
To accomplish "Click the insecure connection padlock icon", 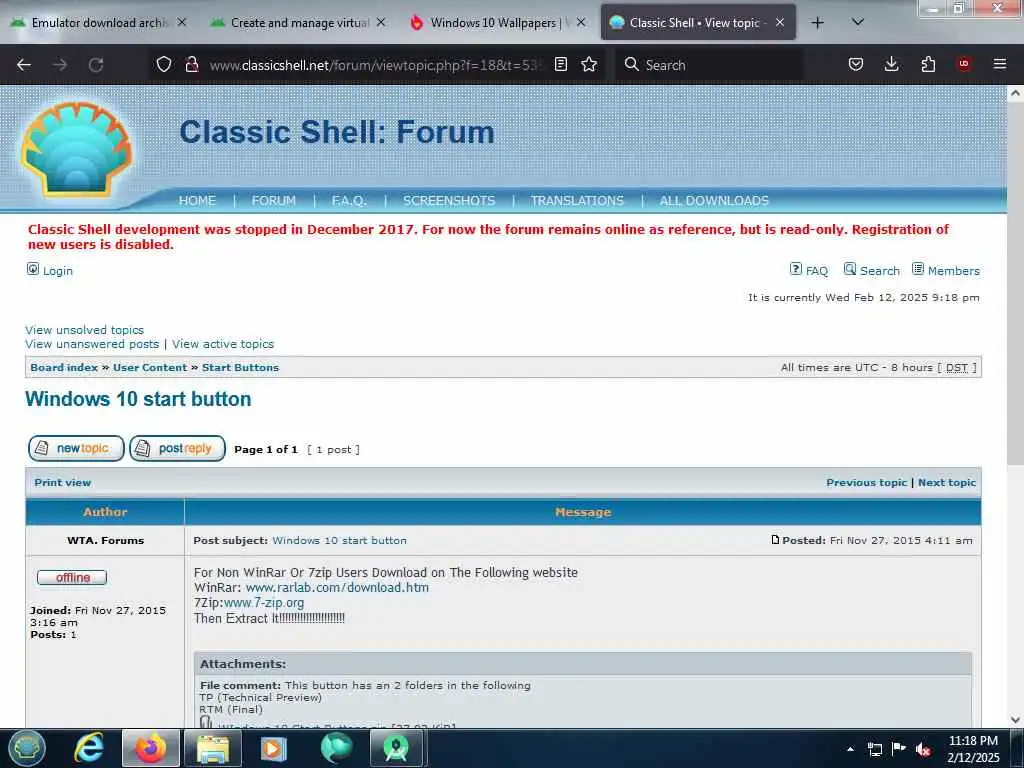I will coord(191,64).
